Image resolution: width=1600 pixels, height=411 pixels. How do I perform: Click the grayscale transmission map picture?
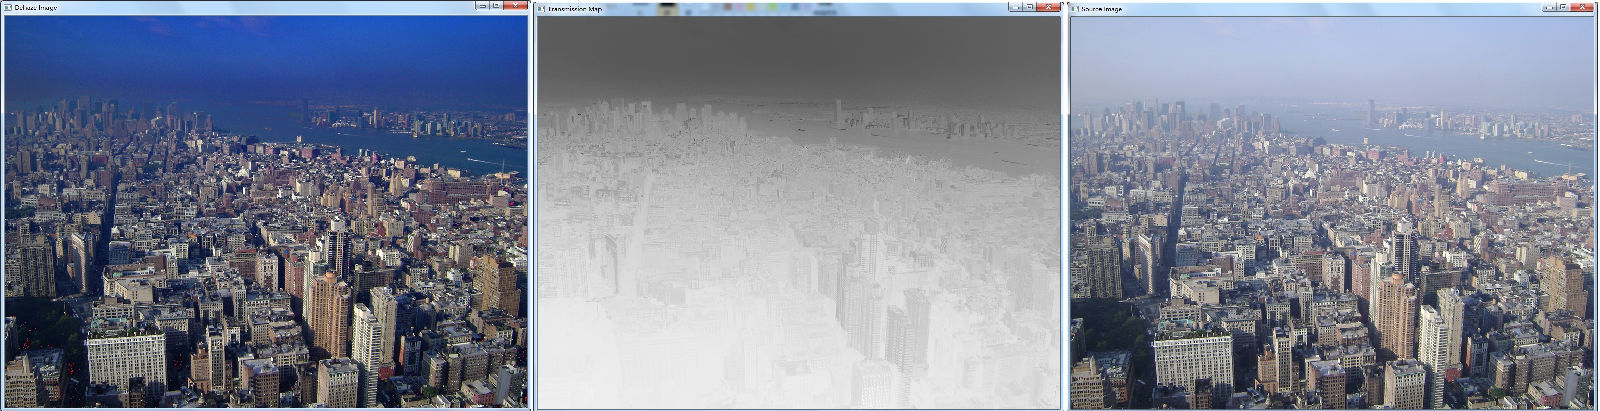point(799,211)
